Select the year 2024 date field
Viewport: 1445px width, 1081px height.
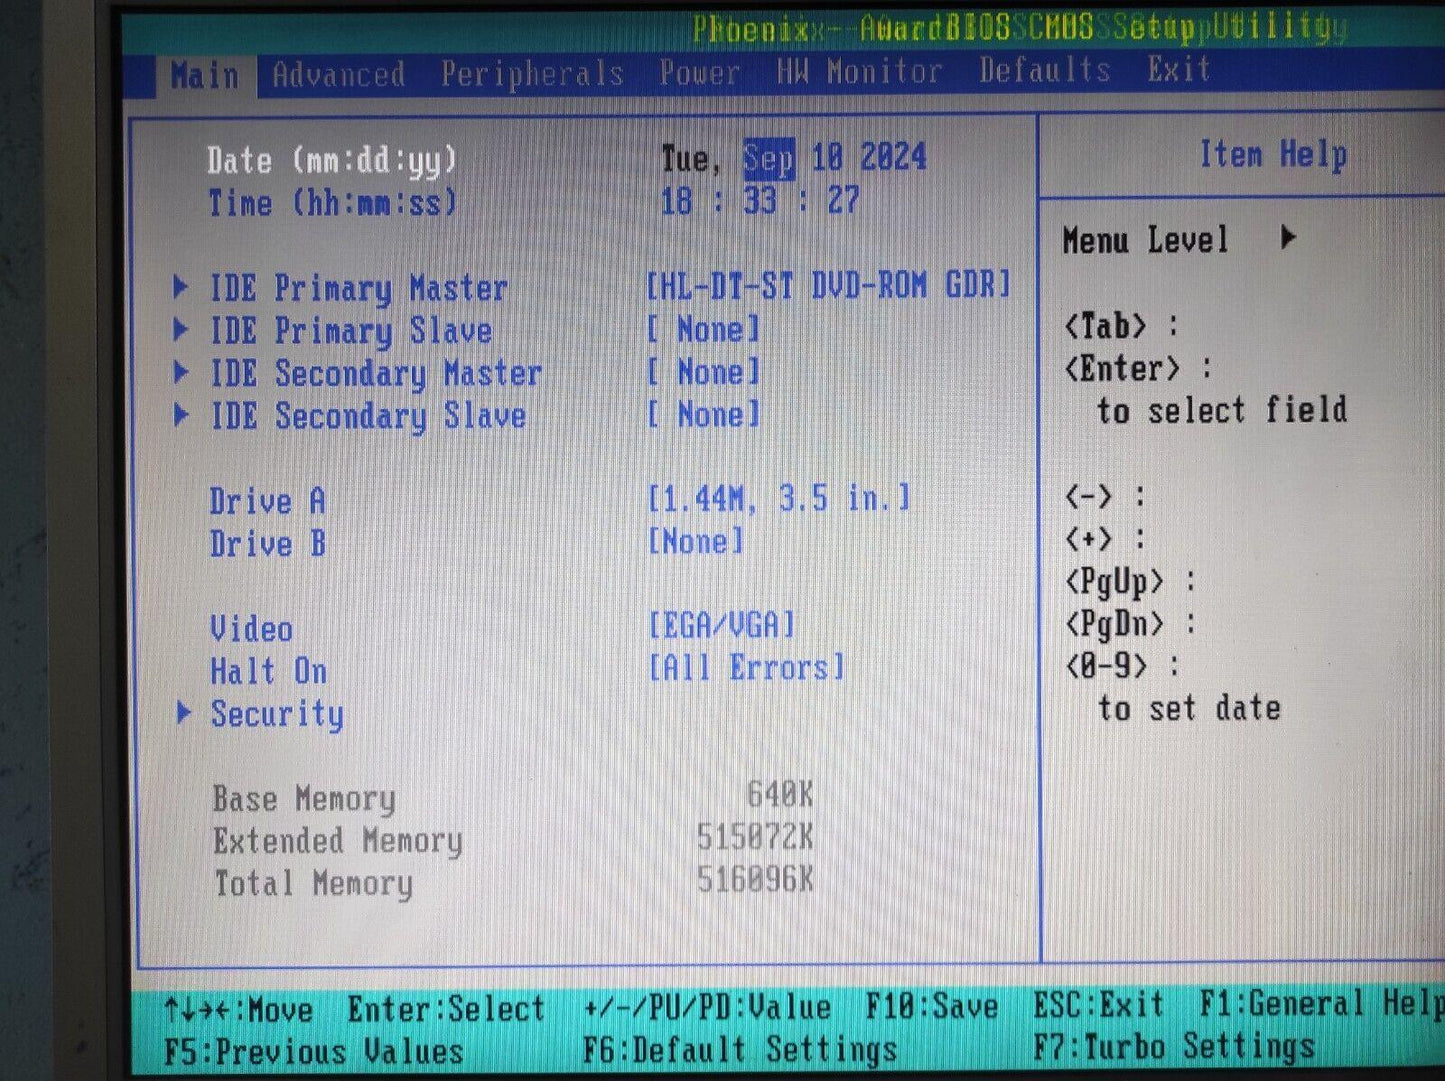pos(893,157)
